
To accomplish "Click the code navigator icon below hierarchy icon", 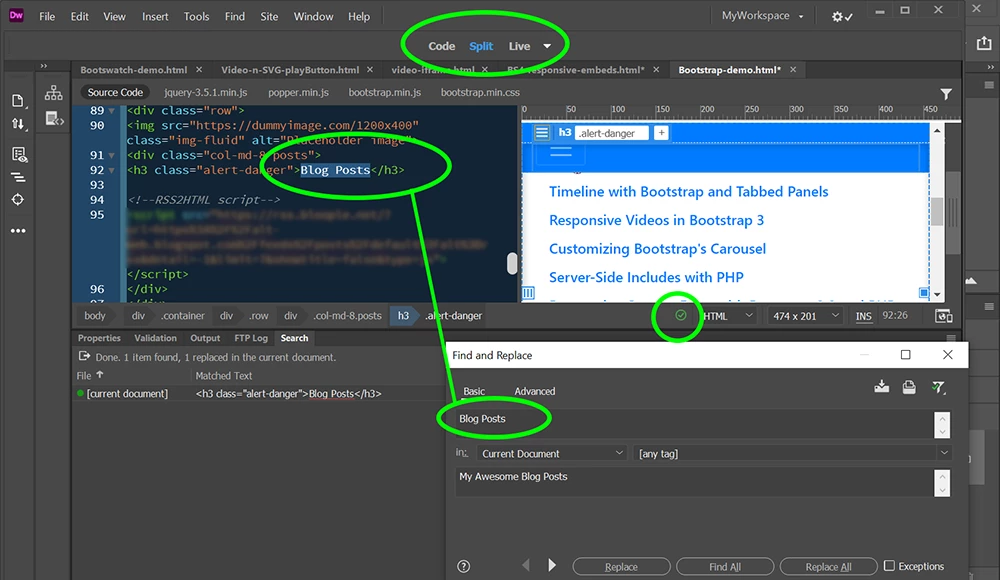I will [54, 119].
